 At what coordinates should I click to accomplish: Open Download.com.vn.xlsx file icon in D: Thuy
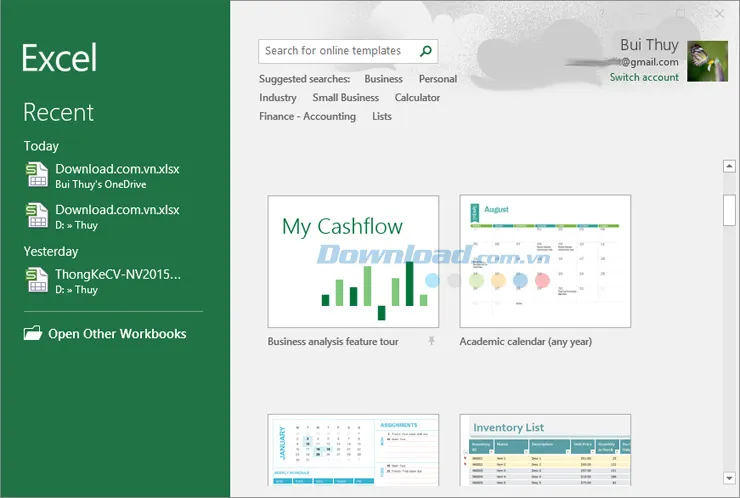(x=37, y=215)
